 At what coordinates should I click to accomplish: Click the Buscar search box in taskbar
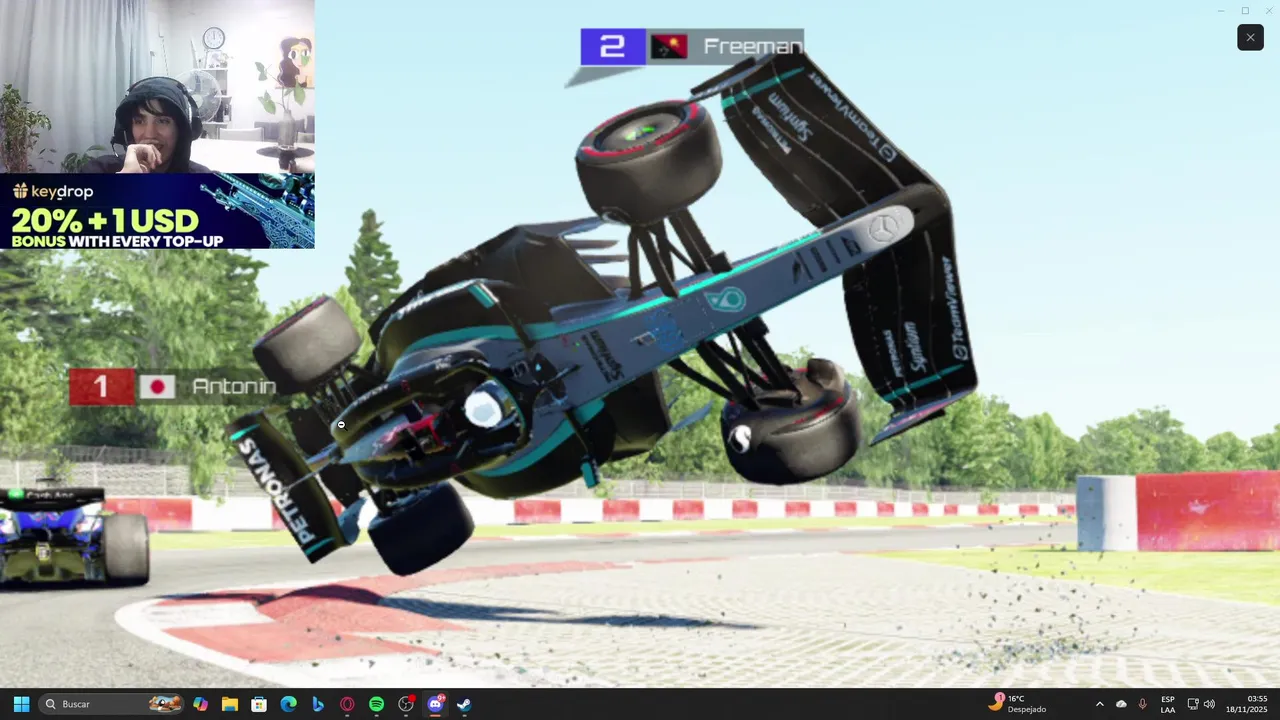click(x=113, y=704)
